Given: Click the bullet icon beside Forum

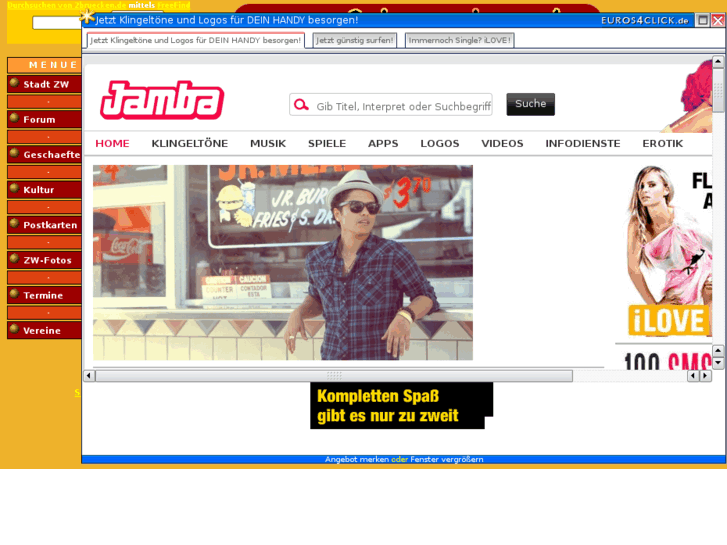Looking at the screenshot, I should (x=14, y=118).
